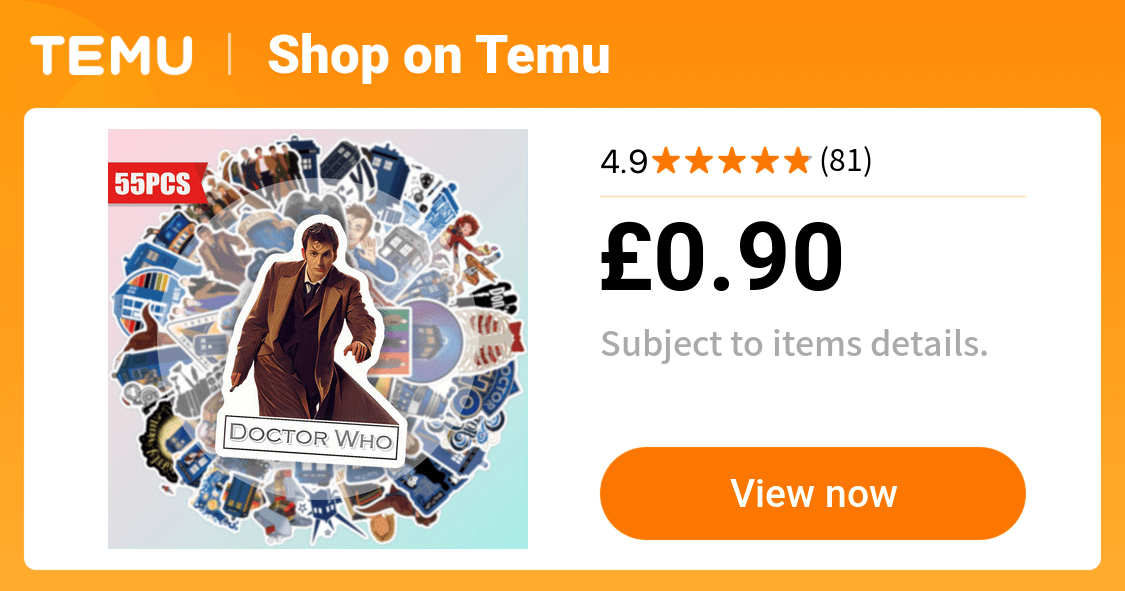Click the £0.90 price
The width and height of the screenshot is (1125, 591).
722,257
